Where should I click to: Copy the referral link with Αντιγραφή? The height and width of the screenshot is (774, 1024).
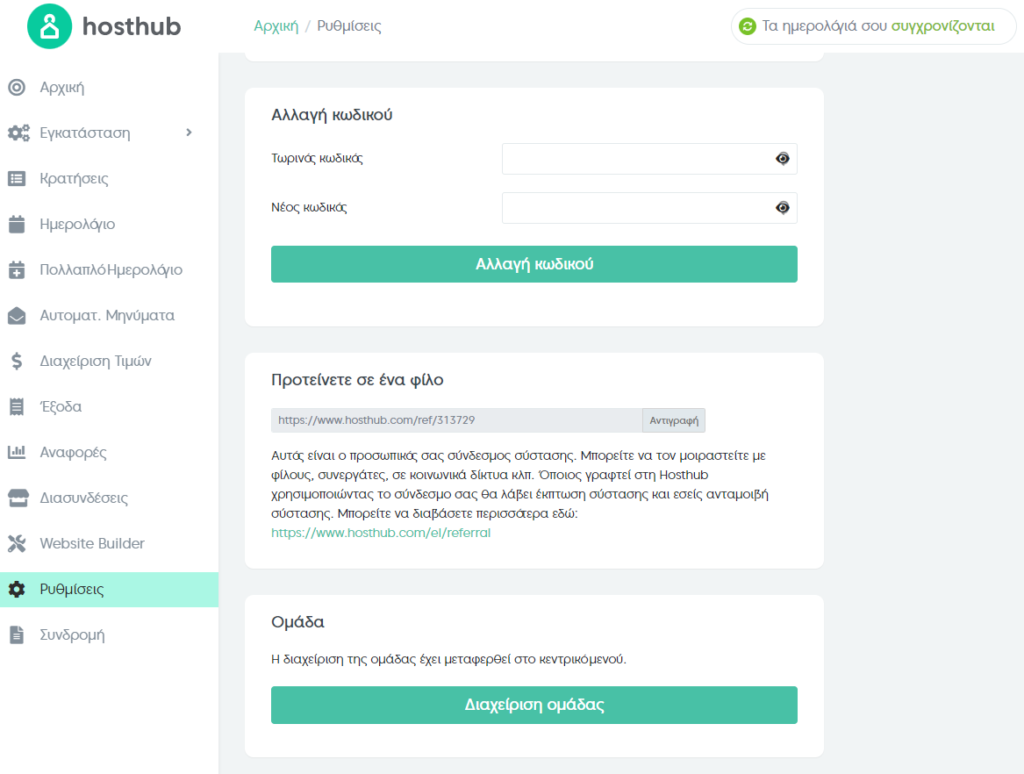click(x=673, y=421)
